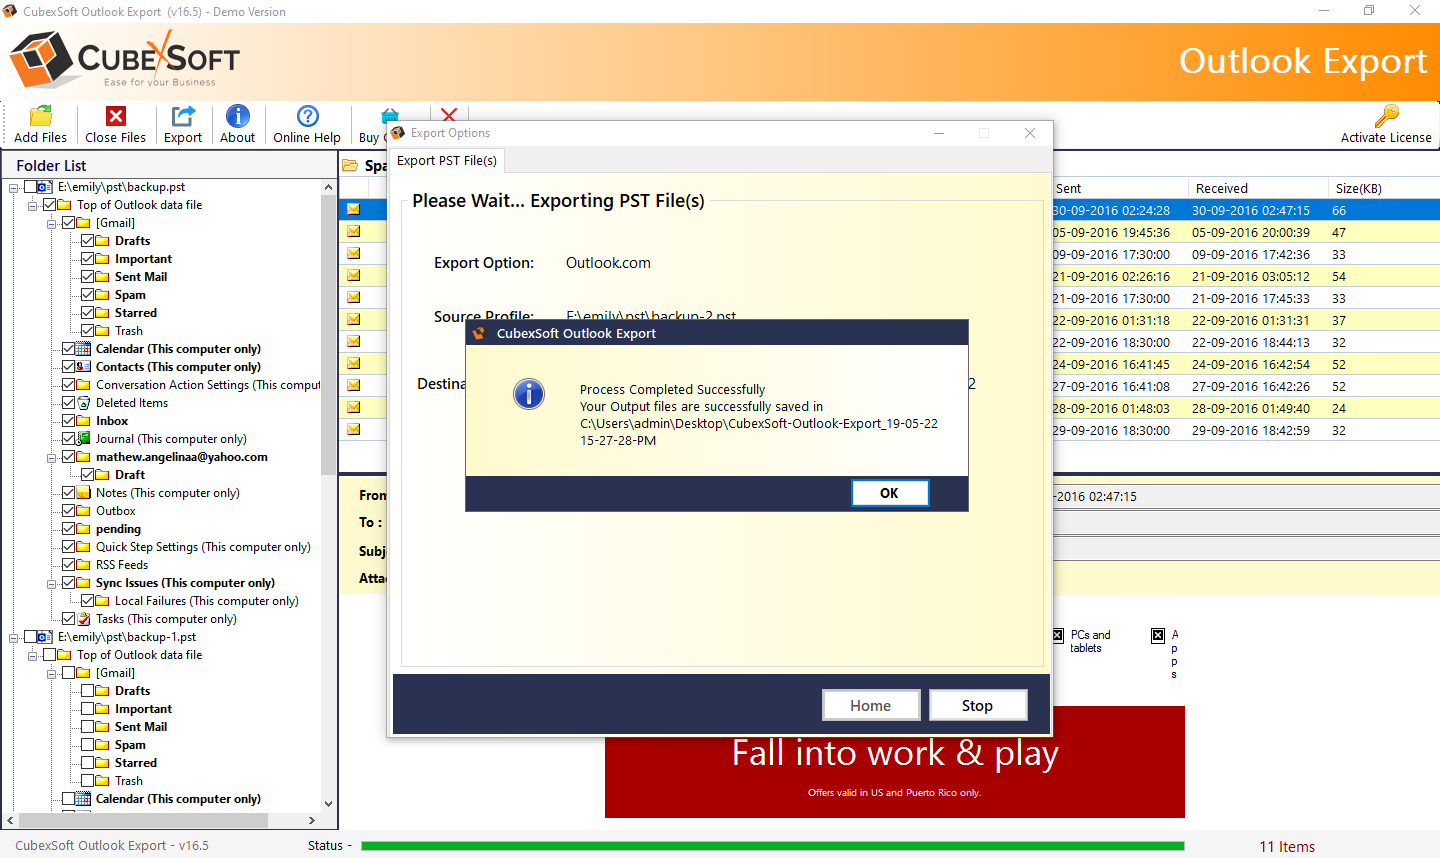
Task: Uncheck the Notes (This computer only) checkbox
Action: coord(69,493)
